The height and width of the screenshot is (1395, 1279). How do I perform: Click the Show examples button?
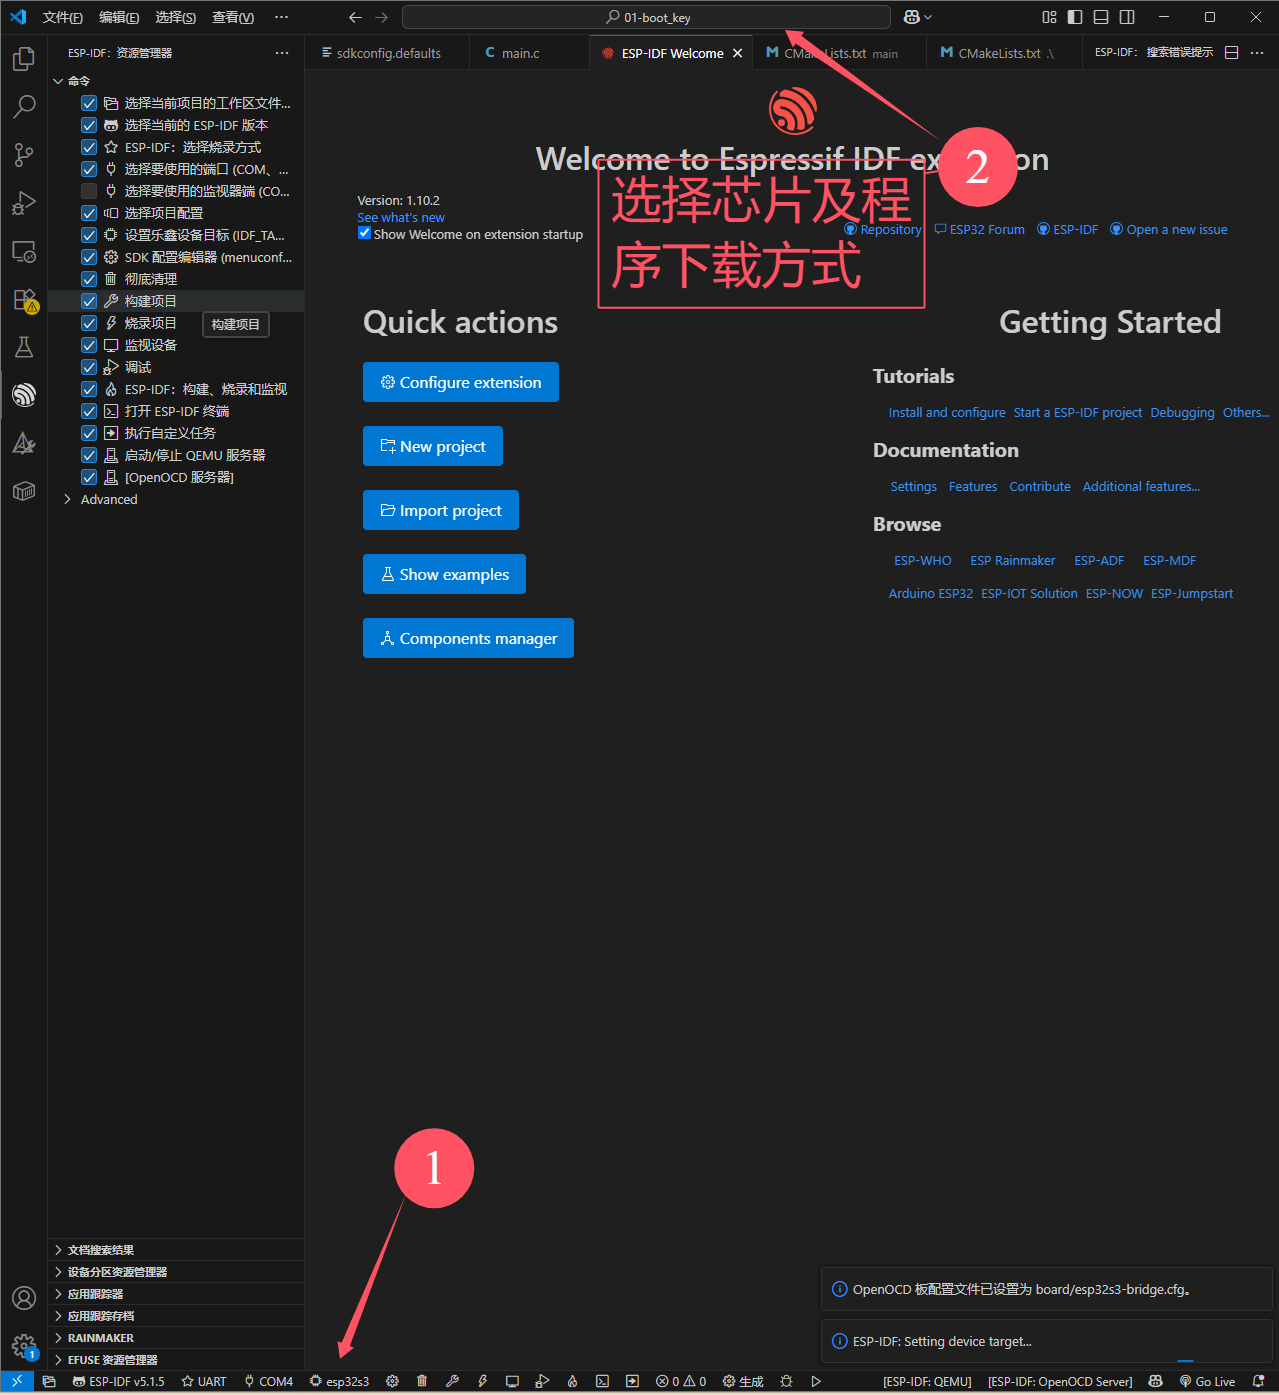(444, 574)
